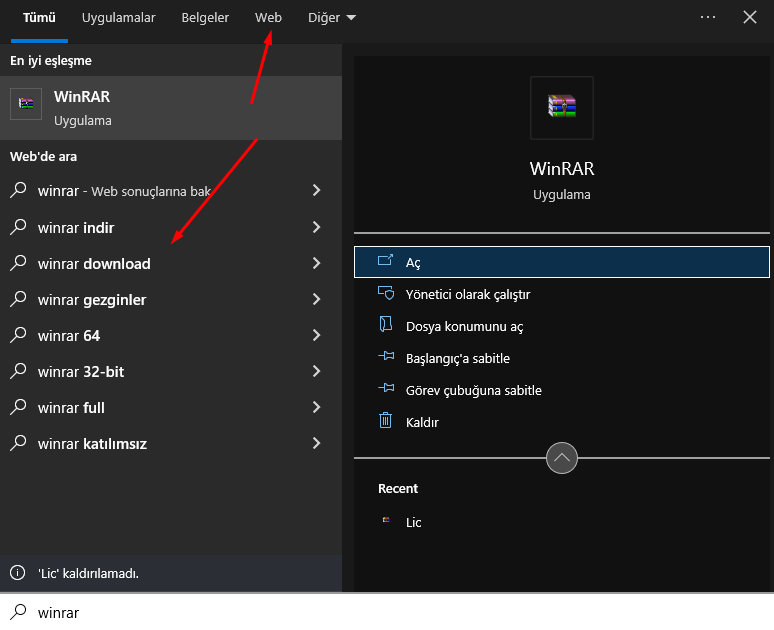This screenshot has width=774, height=630.
Task: Click search icon beside 'winrar gezginler'
Action: coord(18,299)
